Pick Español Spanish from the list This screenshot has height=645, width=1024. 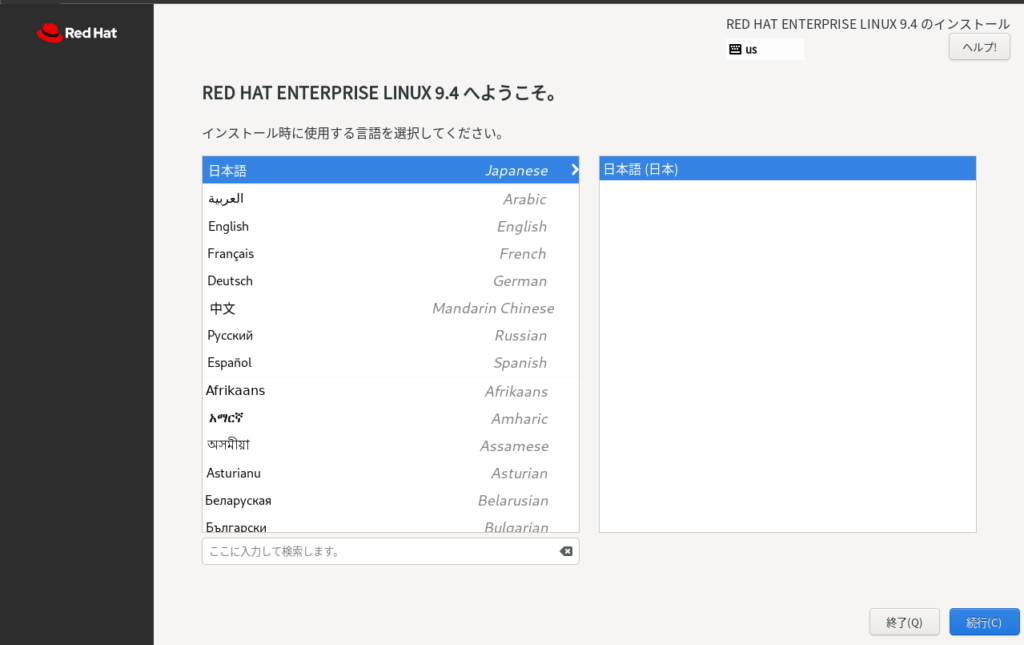pyautogui.click(x=390, y=363)
